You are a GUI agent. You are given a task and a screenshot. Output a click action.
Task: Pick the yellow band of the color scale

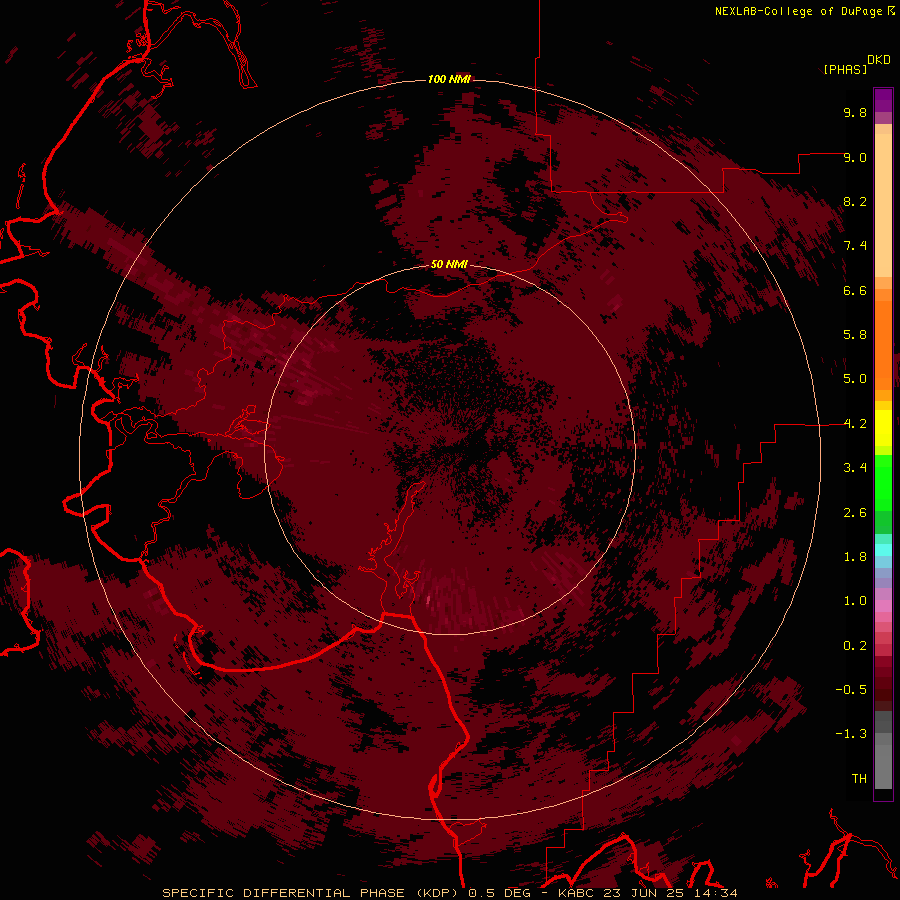[883, 428]
